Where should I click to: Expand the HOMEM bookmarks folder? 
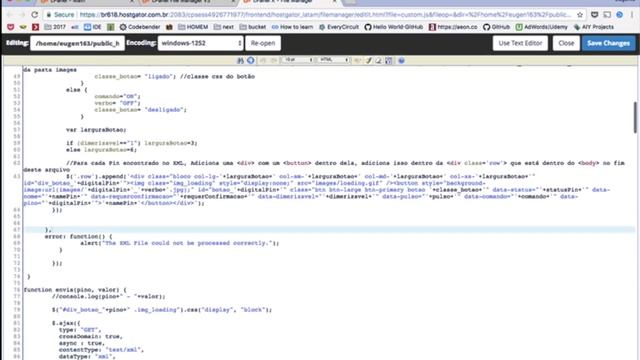[193, 27]
